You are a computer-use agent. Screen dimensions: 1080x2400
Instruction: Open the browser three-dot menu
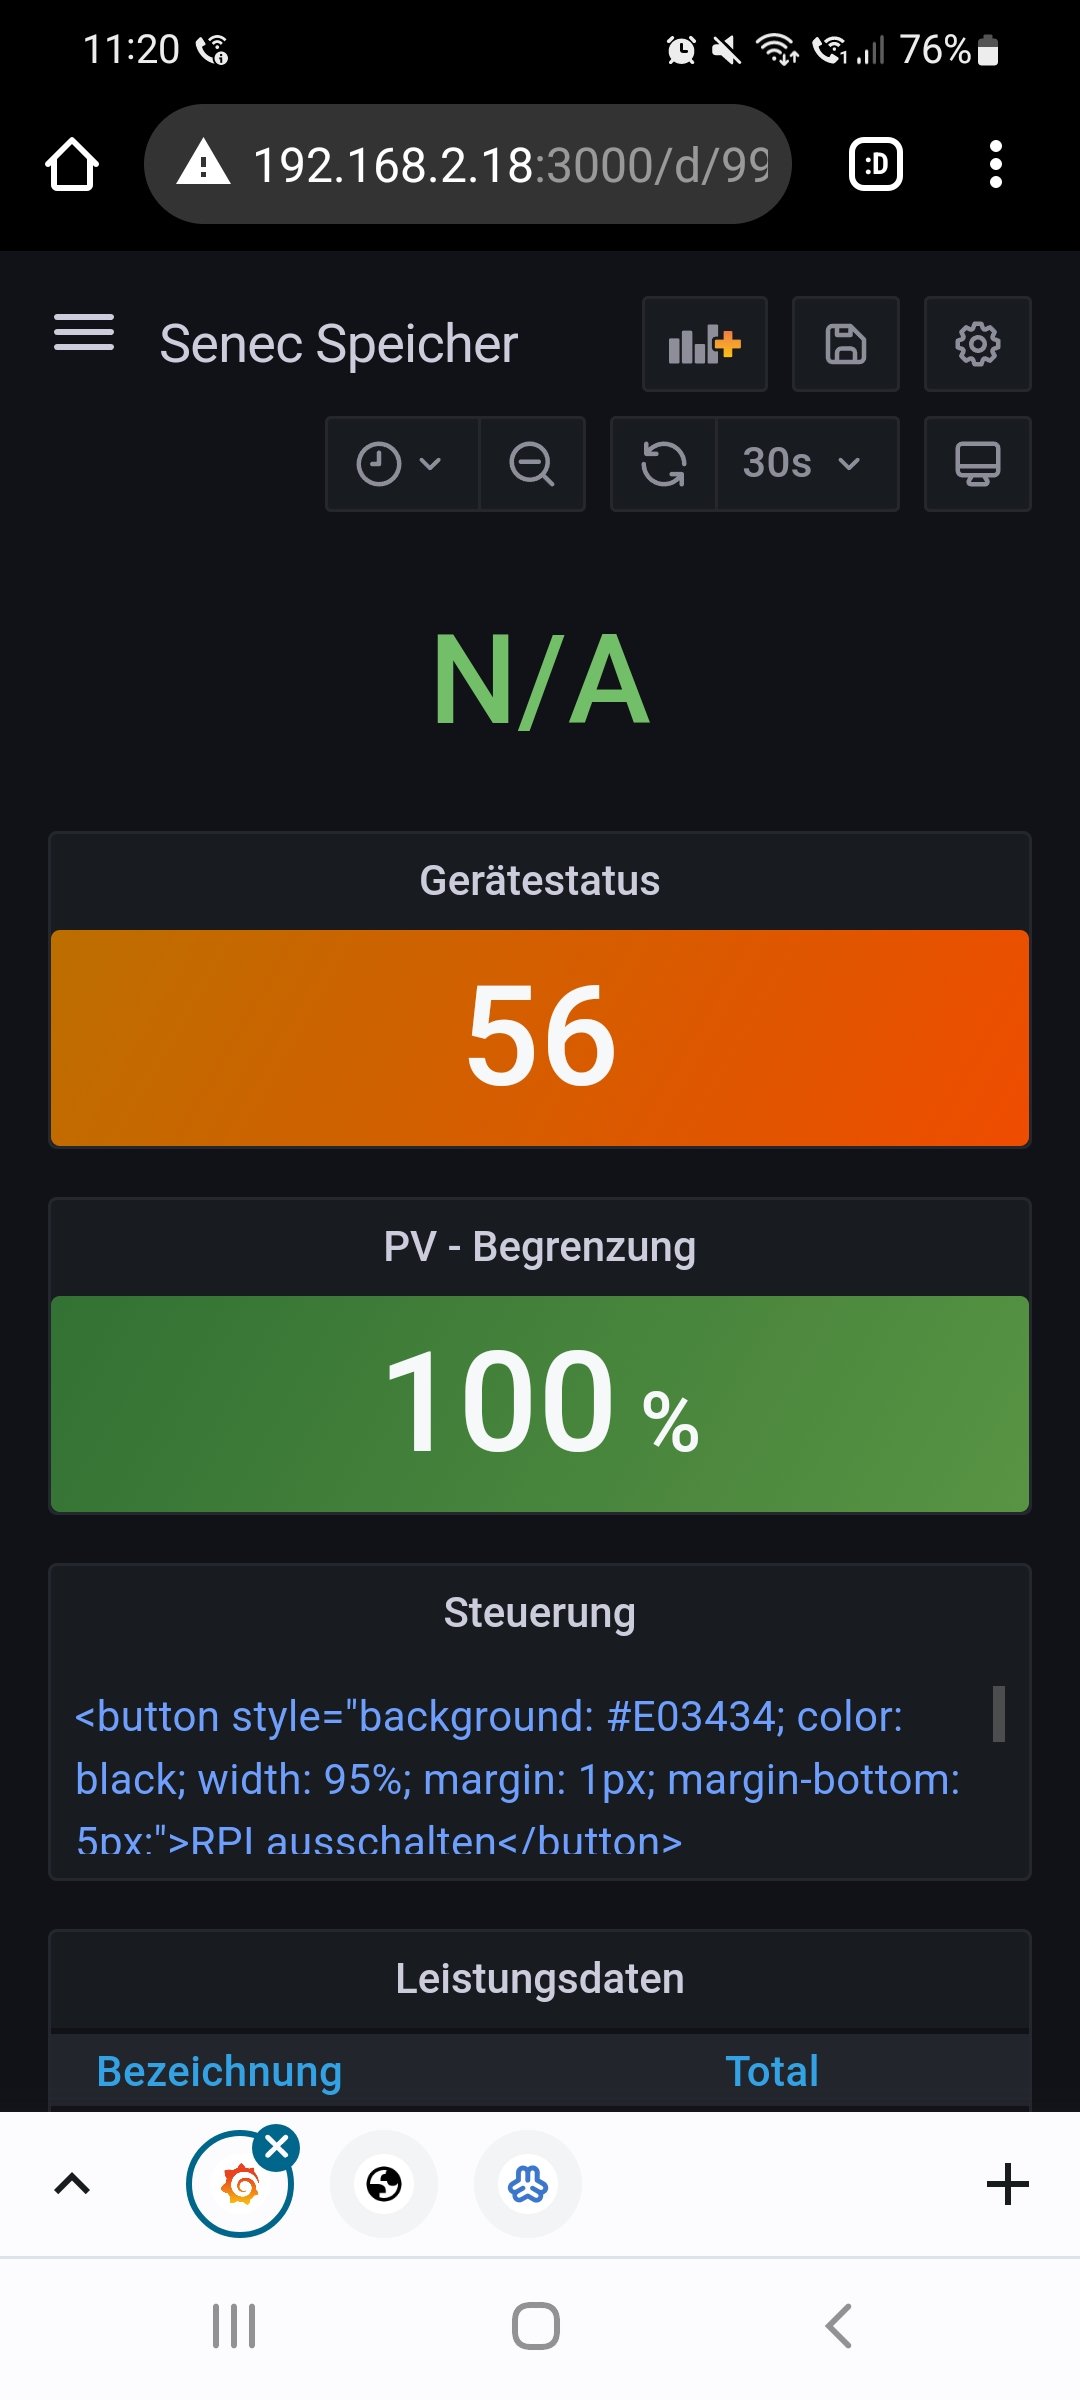995,164
